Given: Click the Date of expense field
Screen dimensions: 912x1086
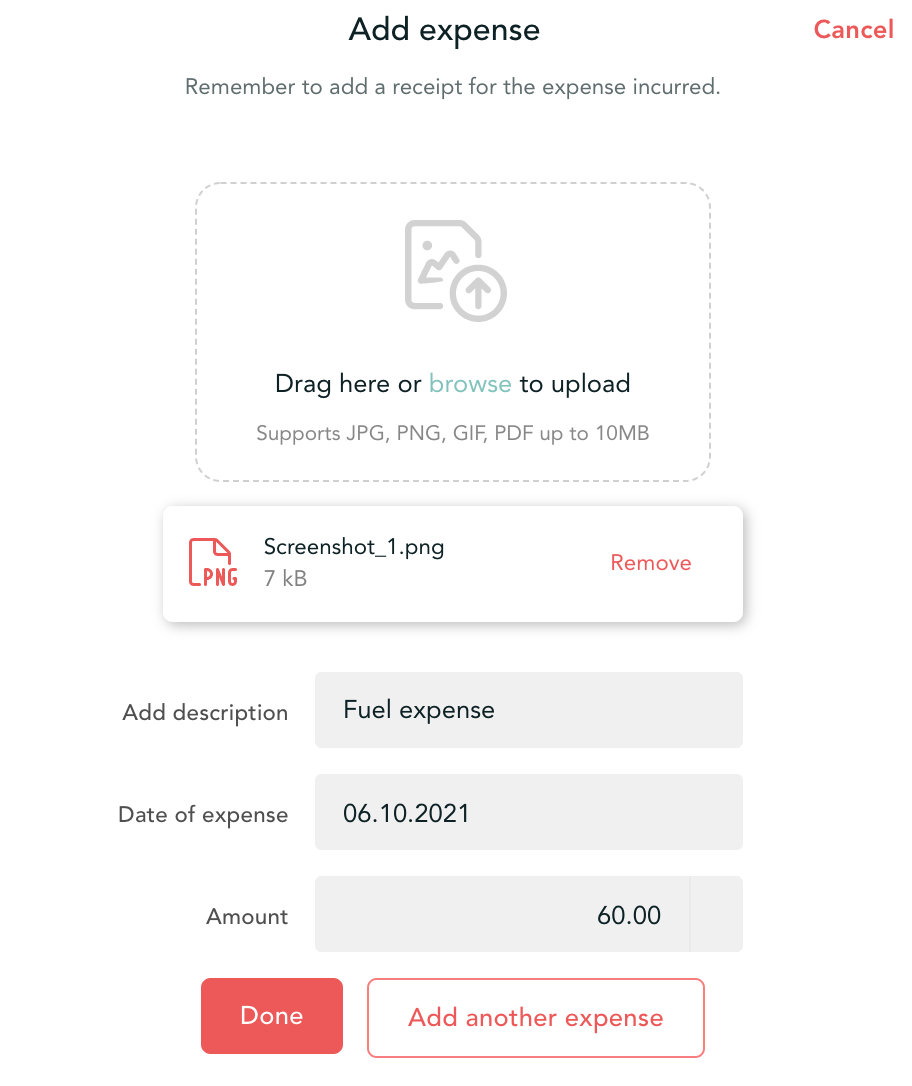Looking at the screenshot, I should point(528,812).
